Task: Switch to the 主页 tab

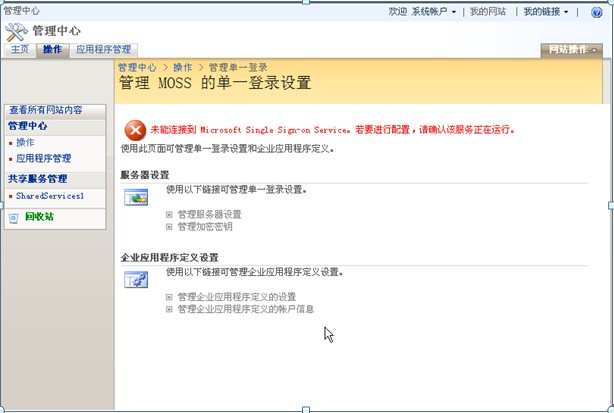Action: [x=20, y=50]
